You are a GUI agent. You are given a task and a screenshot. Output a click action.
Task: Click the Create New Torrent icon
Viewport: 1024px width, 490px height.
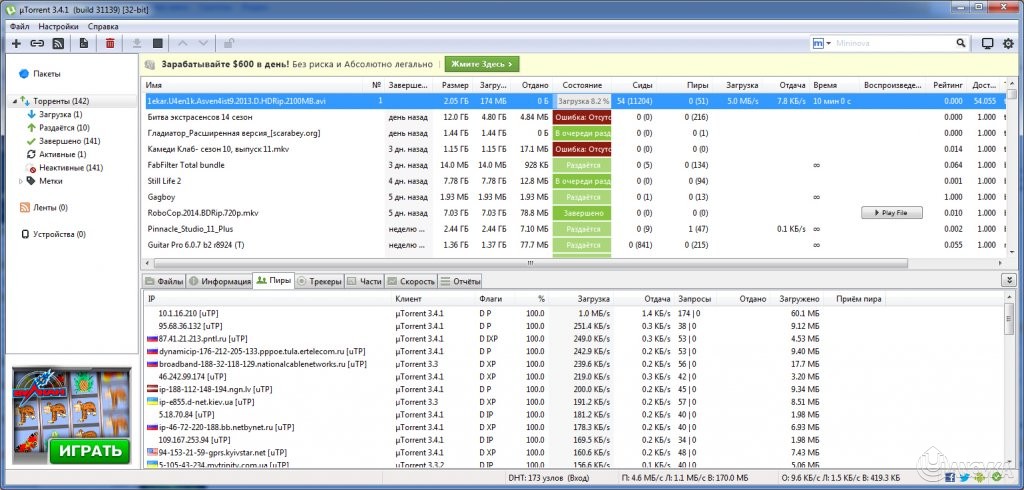(83, 44)
